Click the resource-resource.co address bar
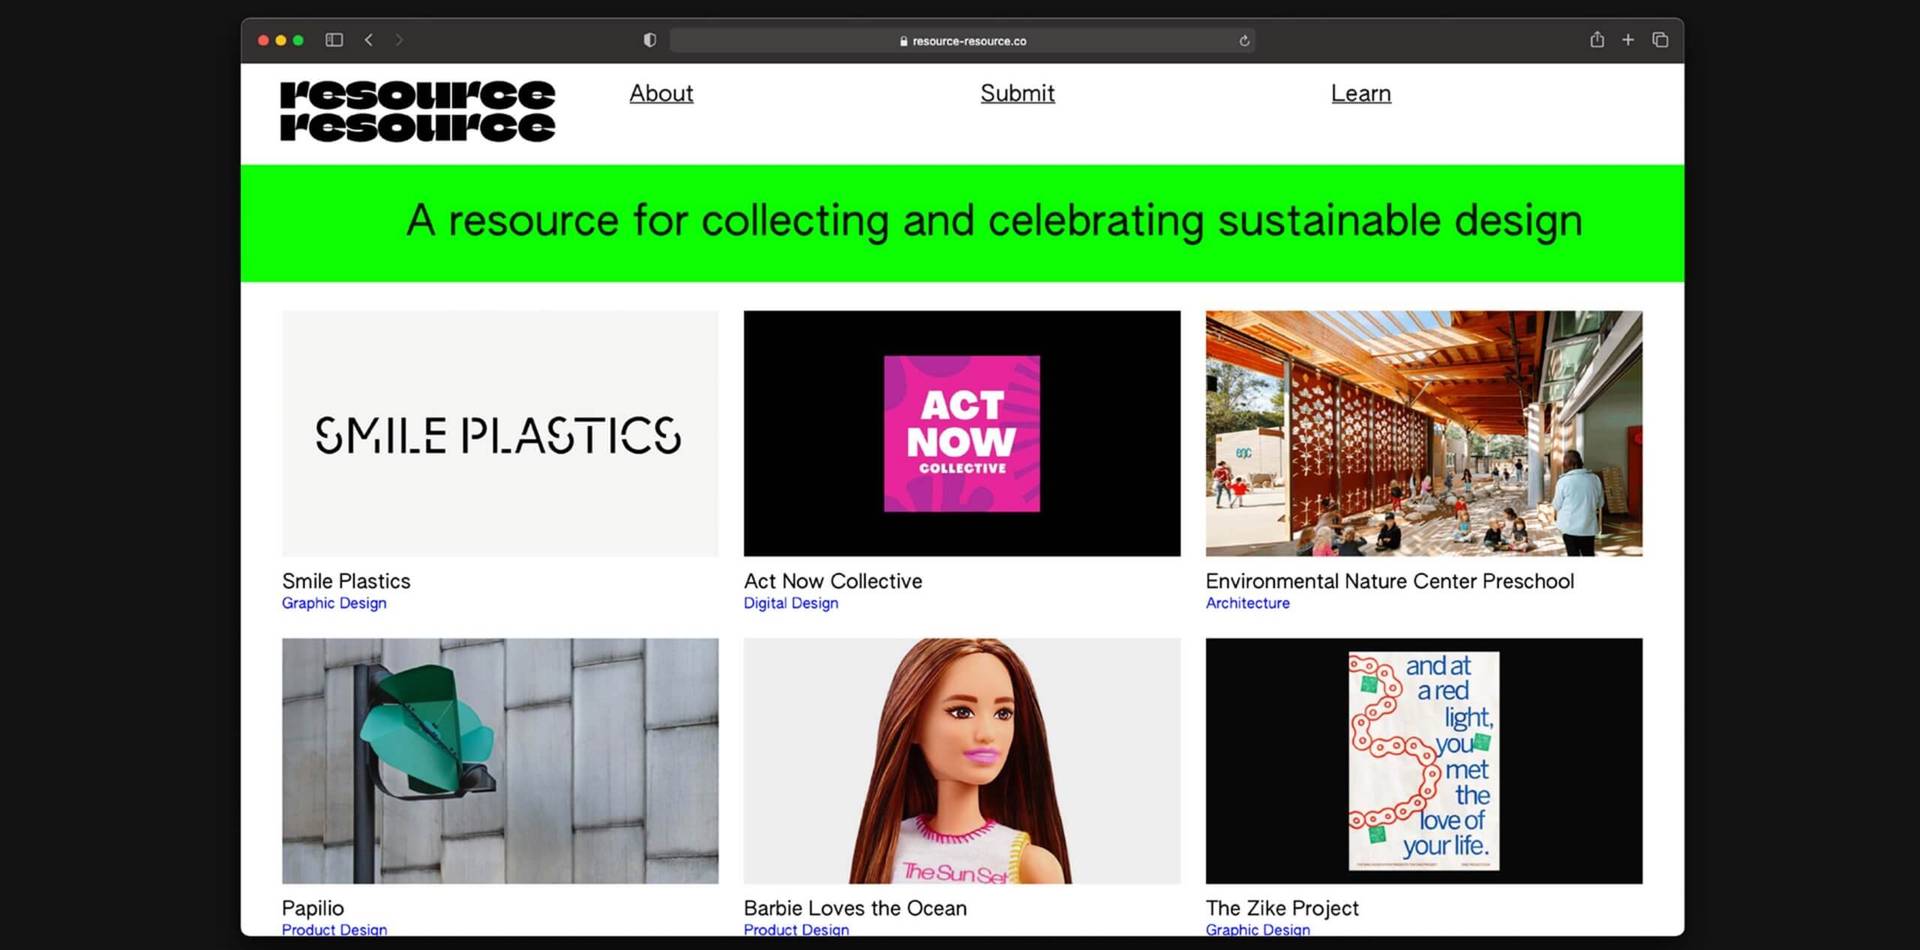The height and width of the screenshot is (950, 1920). coord(962,41)
